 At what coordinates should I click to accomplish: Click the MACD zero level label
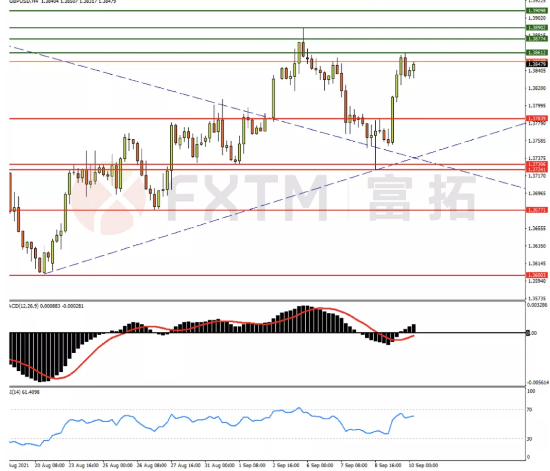coord(531,333)
